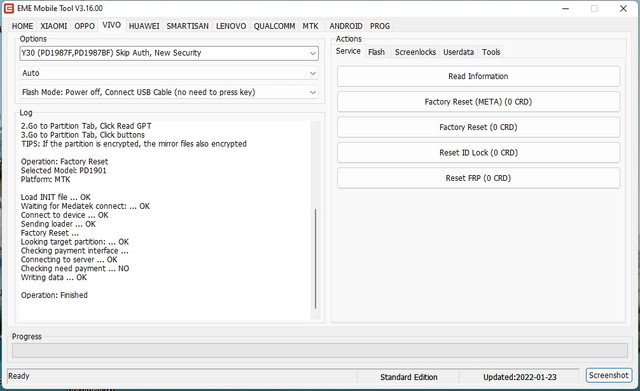This screenshot has height=391, width=640.
Task: Click 'Checking need payment ... NO' log line
Action: (75, 269)
